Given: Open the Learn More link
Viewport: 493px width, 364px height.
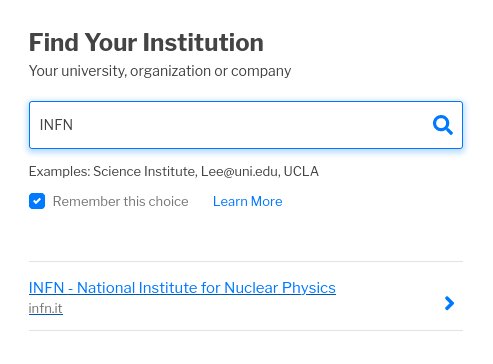Looking at the screenshot, I should click(x=248, y=201).
